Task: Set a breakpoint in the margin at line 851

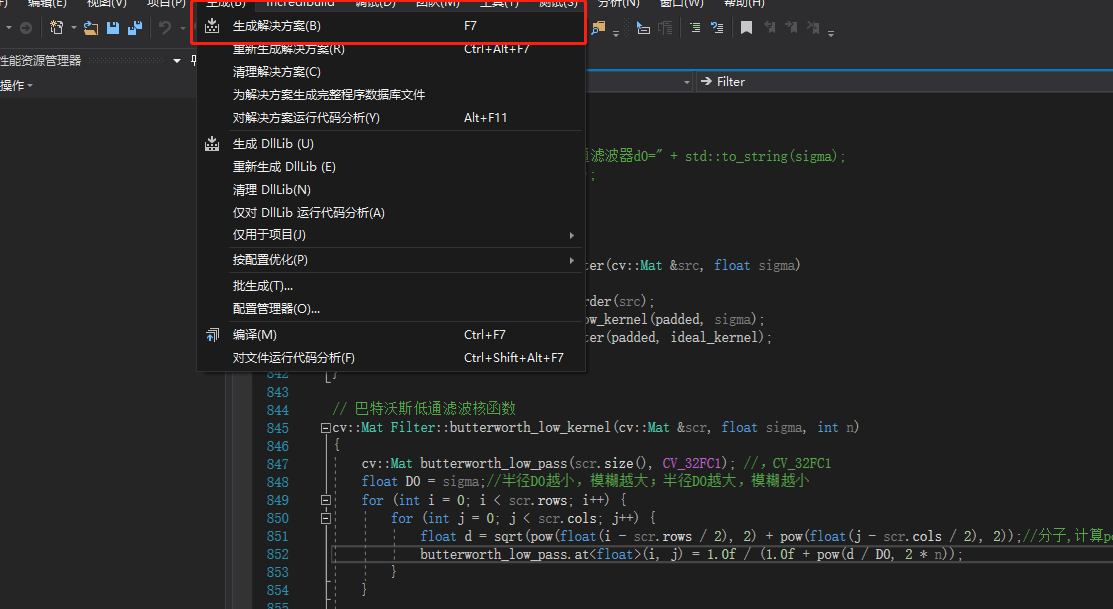Action: [243, 536]
